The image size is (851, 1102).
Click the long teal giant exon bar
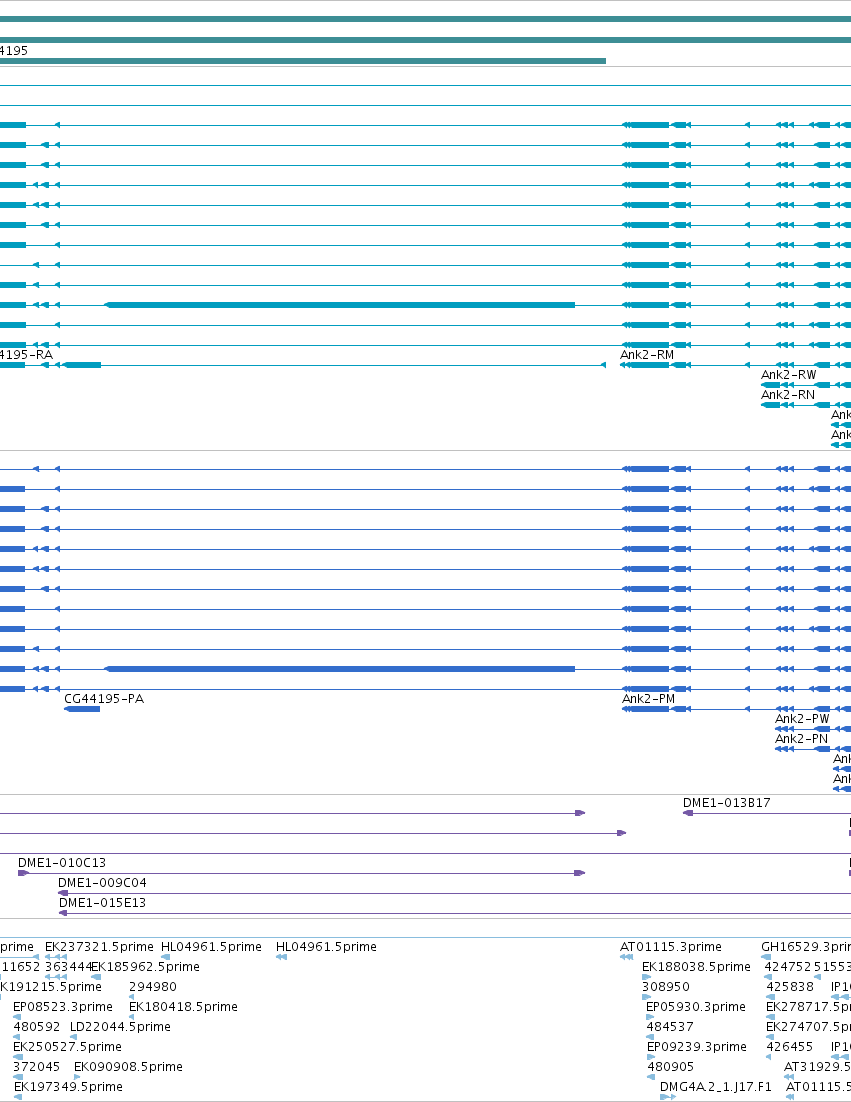tap(340, 305)
